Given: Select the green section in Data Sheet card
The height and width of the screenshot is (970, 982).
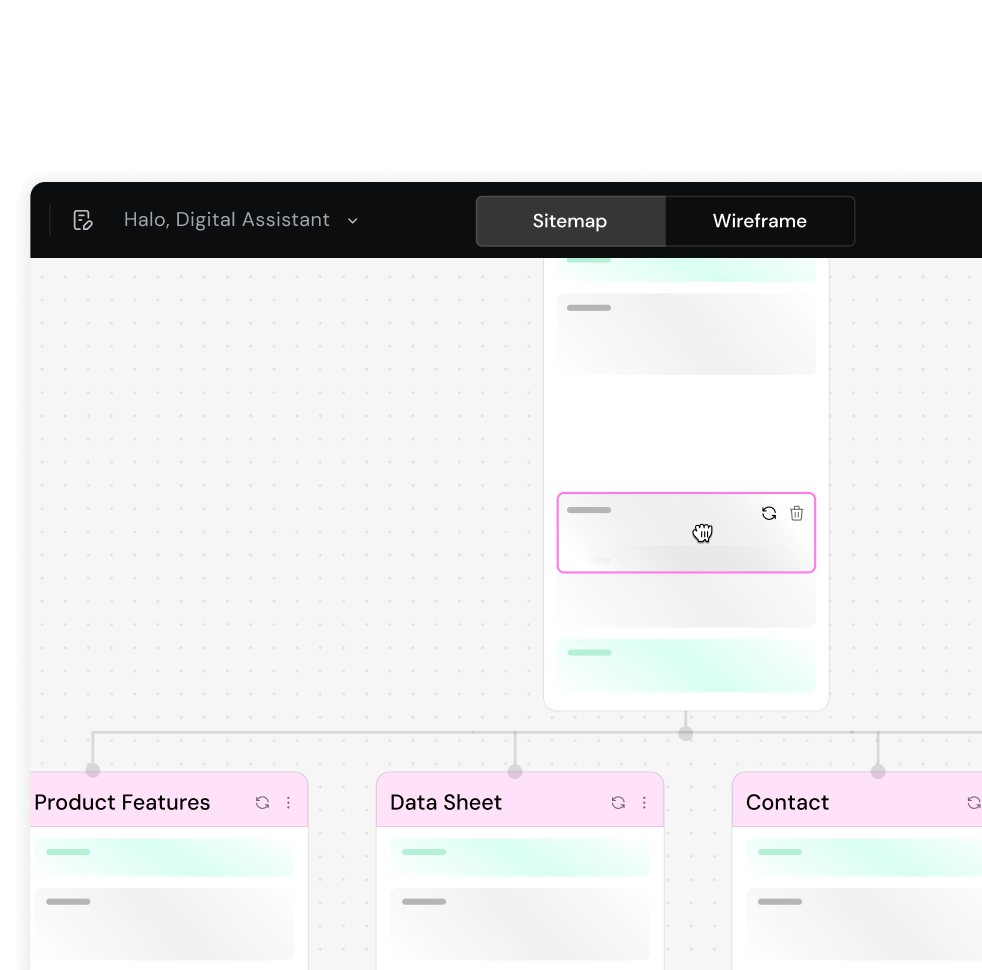Looking at the screenshot, I should [x=519, y=858].
